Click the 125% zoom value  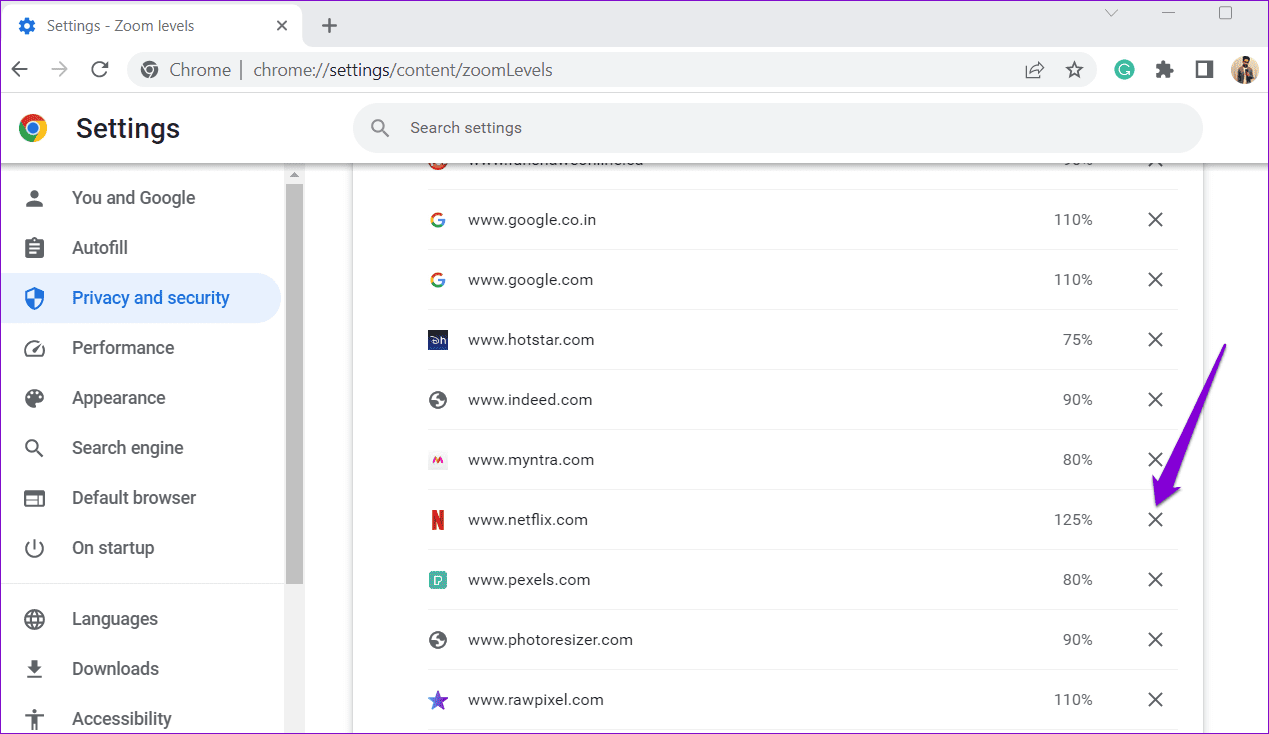[1073, 520]
